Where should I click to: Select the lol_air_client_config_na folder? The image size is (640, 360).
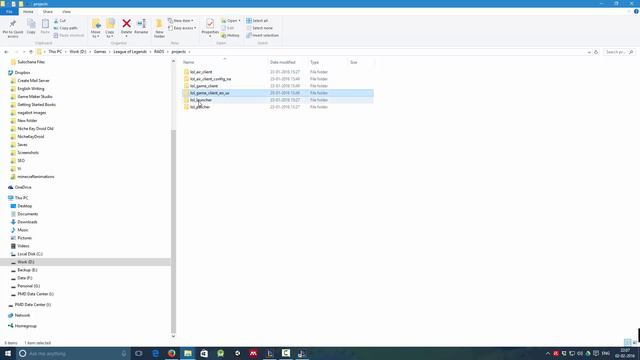coord(210,79)
